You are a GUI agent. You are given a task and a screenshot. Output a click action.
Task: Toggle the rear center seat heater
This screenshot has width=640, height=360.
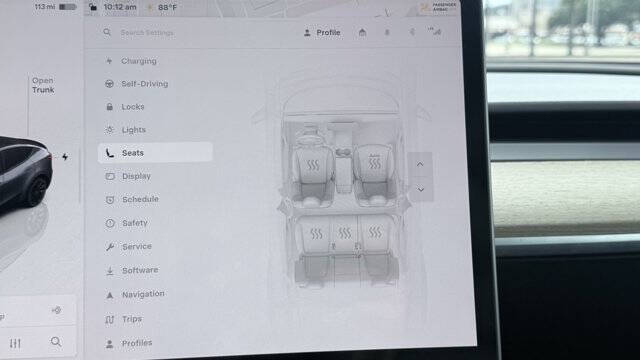tap(344, 233)
